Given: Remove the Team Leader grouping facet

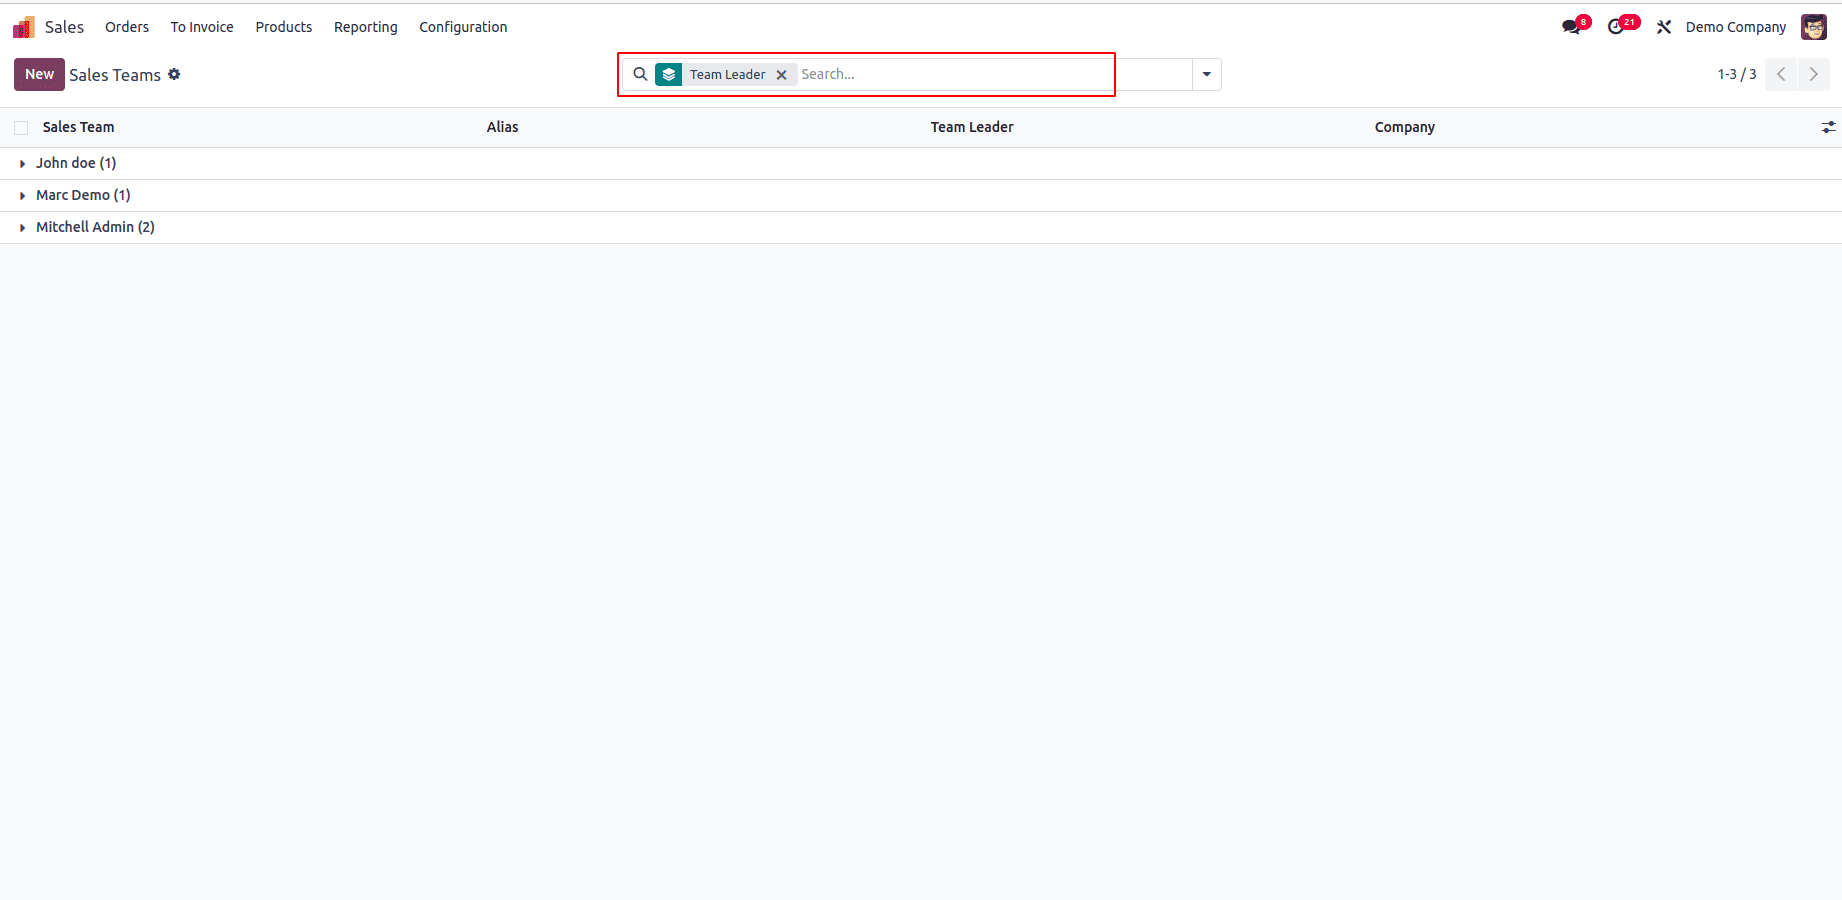Looking at the screenshot, I should click(x=782, y=75).
